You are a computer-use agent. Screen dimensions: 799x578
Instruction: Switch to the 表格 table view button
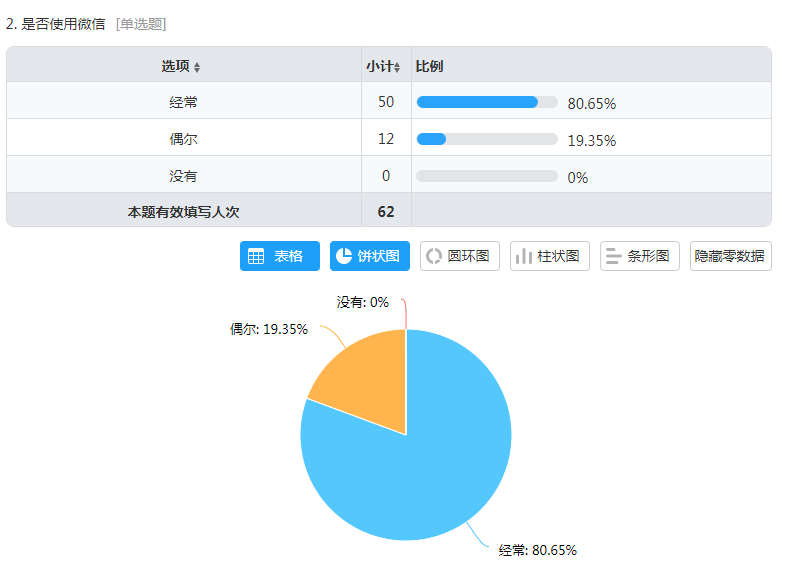[x=280, y=256]
